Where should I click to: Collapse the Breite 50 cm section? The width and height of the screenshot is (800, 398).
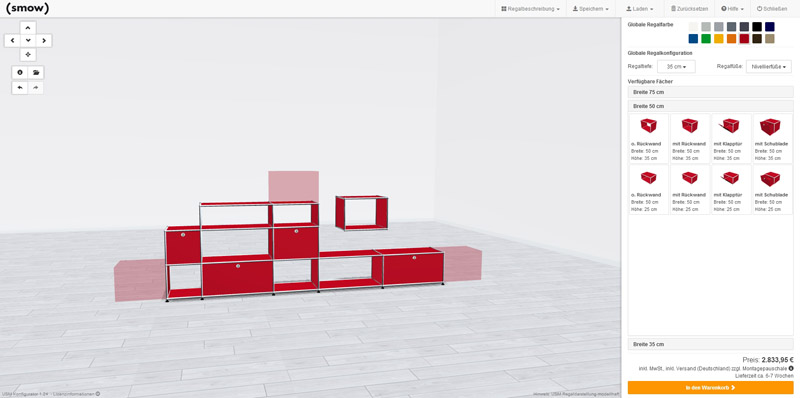[710, 106]
